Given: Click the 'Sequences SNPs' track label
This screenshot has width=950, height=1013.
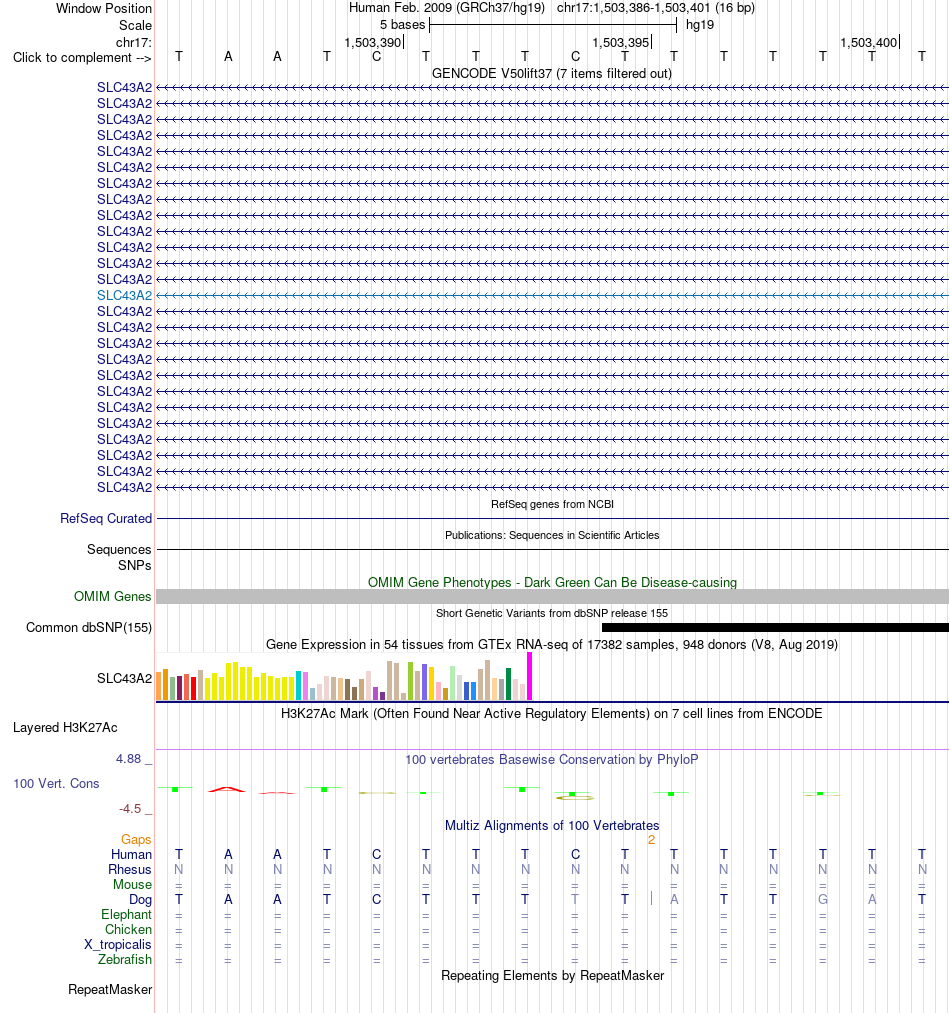Looking at the screenshot, I should [x=120, y=557].
